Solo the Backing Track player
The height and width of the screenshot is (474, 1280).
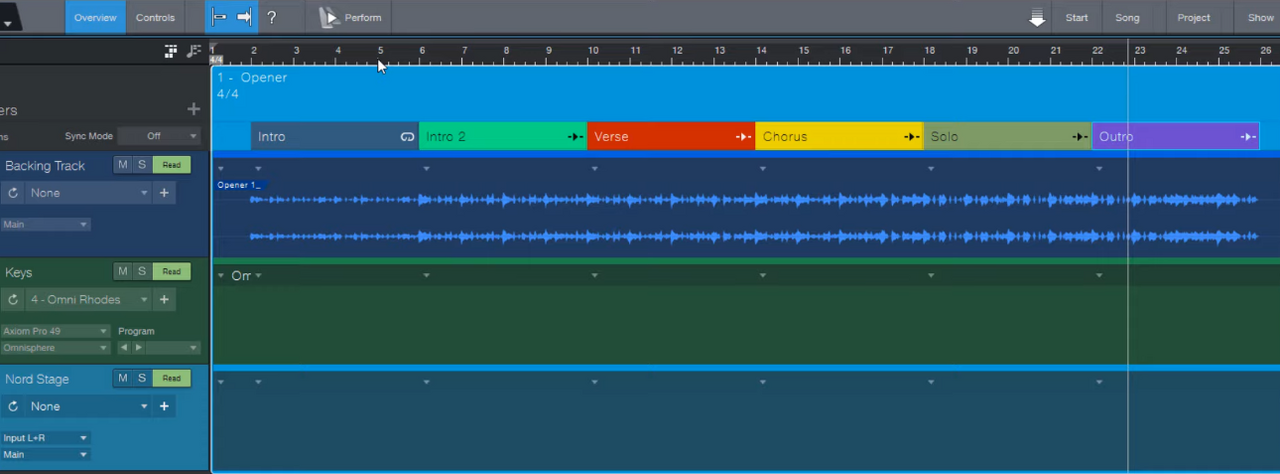pos(142,165)
